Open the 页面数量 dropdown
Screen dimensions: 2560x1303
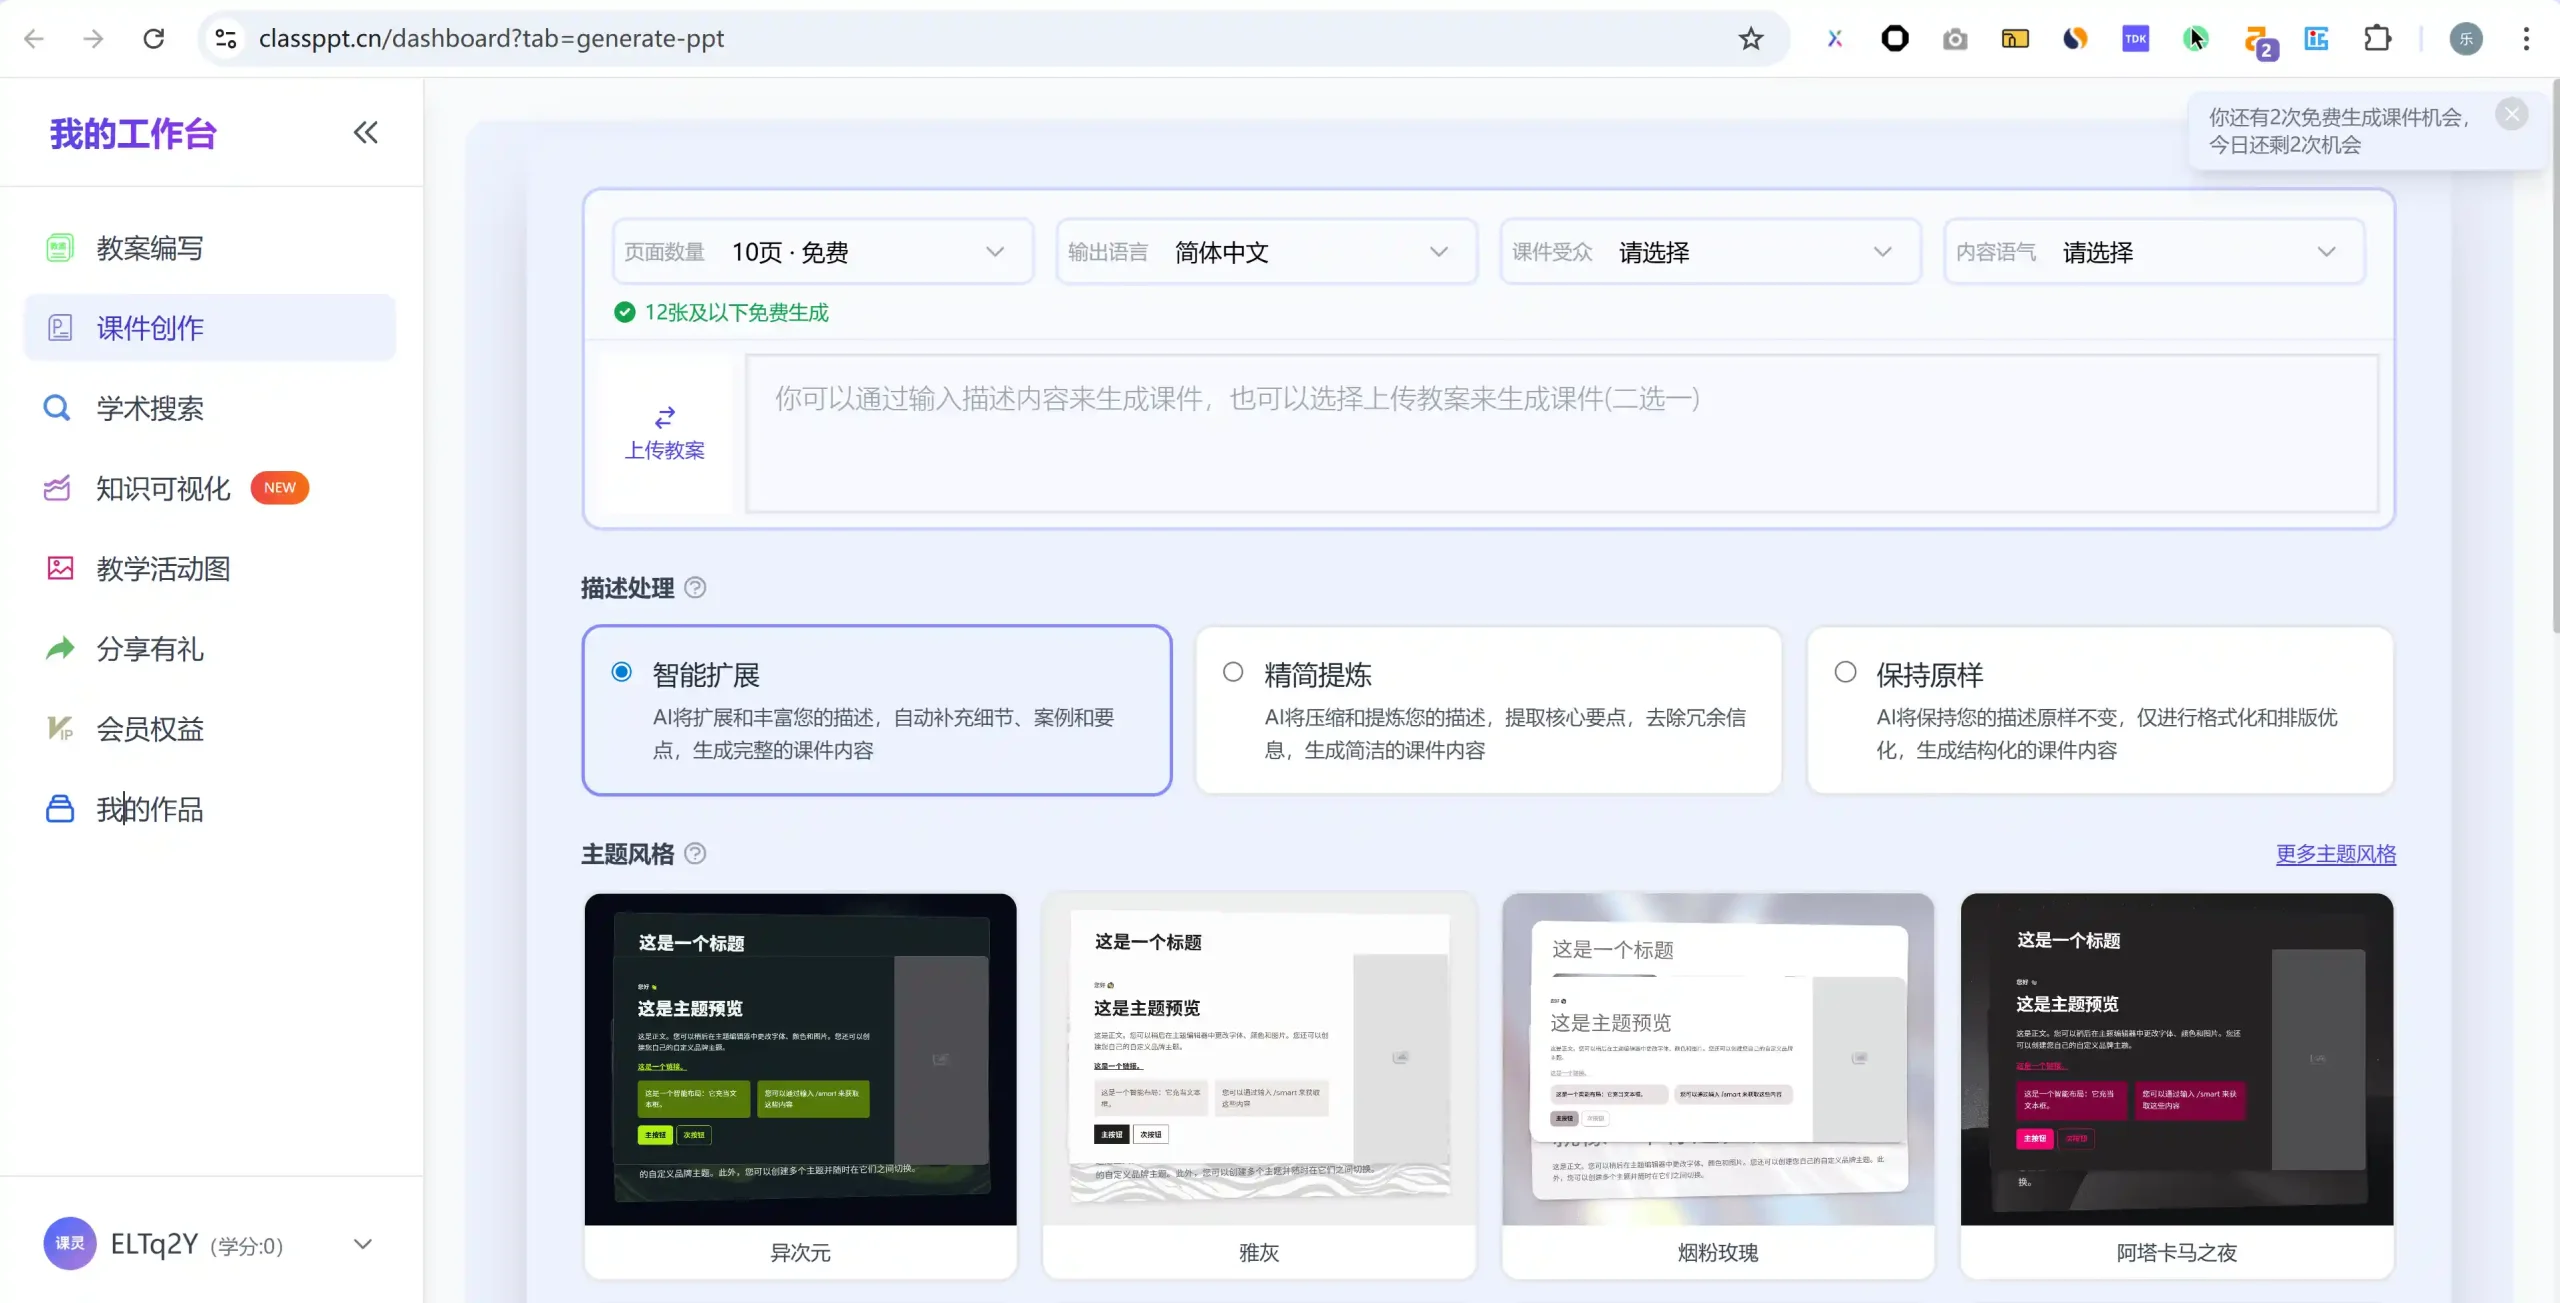(x=822, y=252)
